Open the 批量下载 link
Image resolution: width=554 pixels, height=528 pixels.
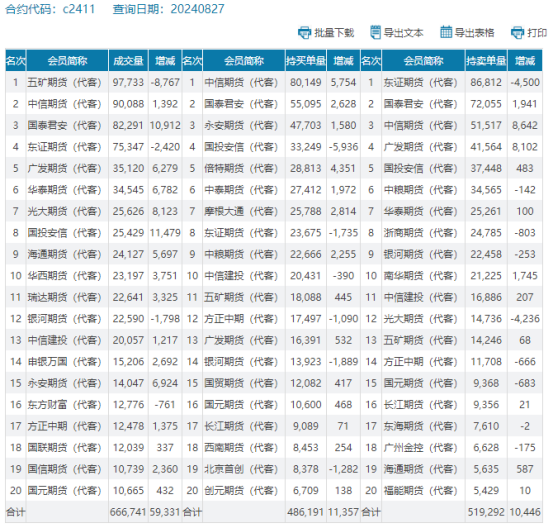(x=334, y=33)
